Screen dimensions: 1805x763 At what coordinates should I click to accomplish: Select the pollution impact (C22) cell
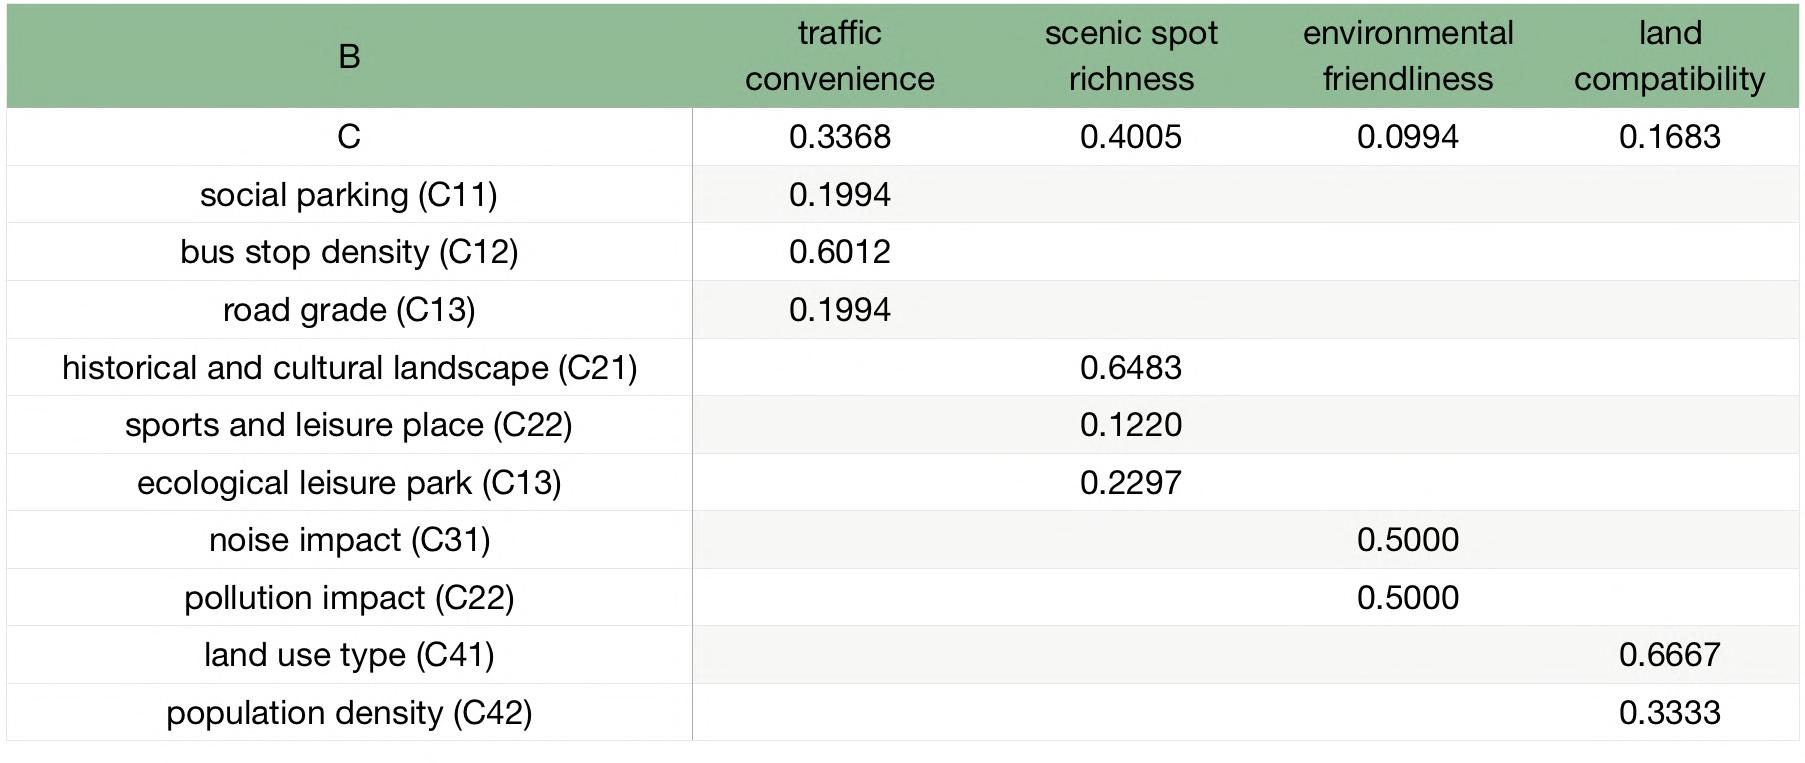(348, 598)
